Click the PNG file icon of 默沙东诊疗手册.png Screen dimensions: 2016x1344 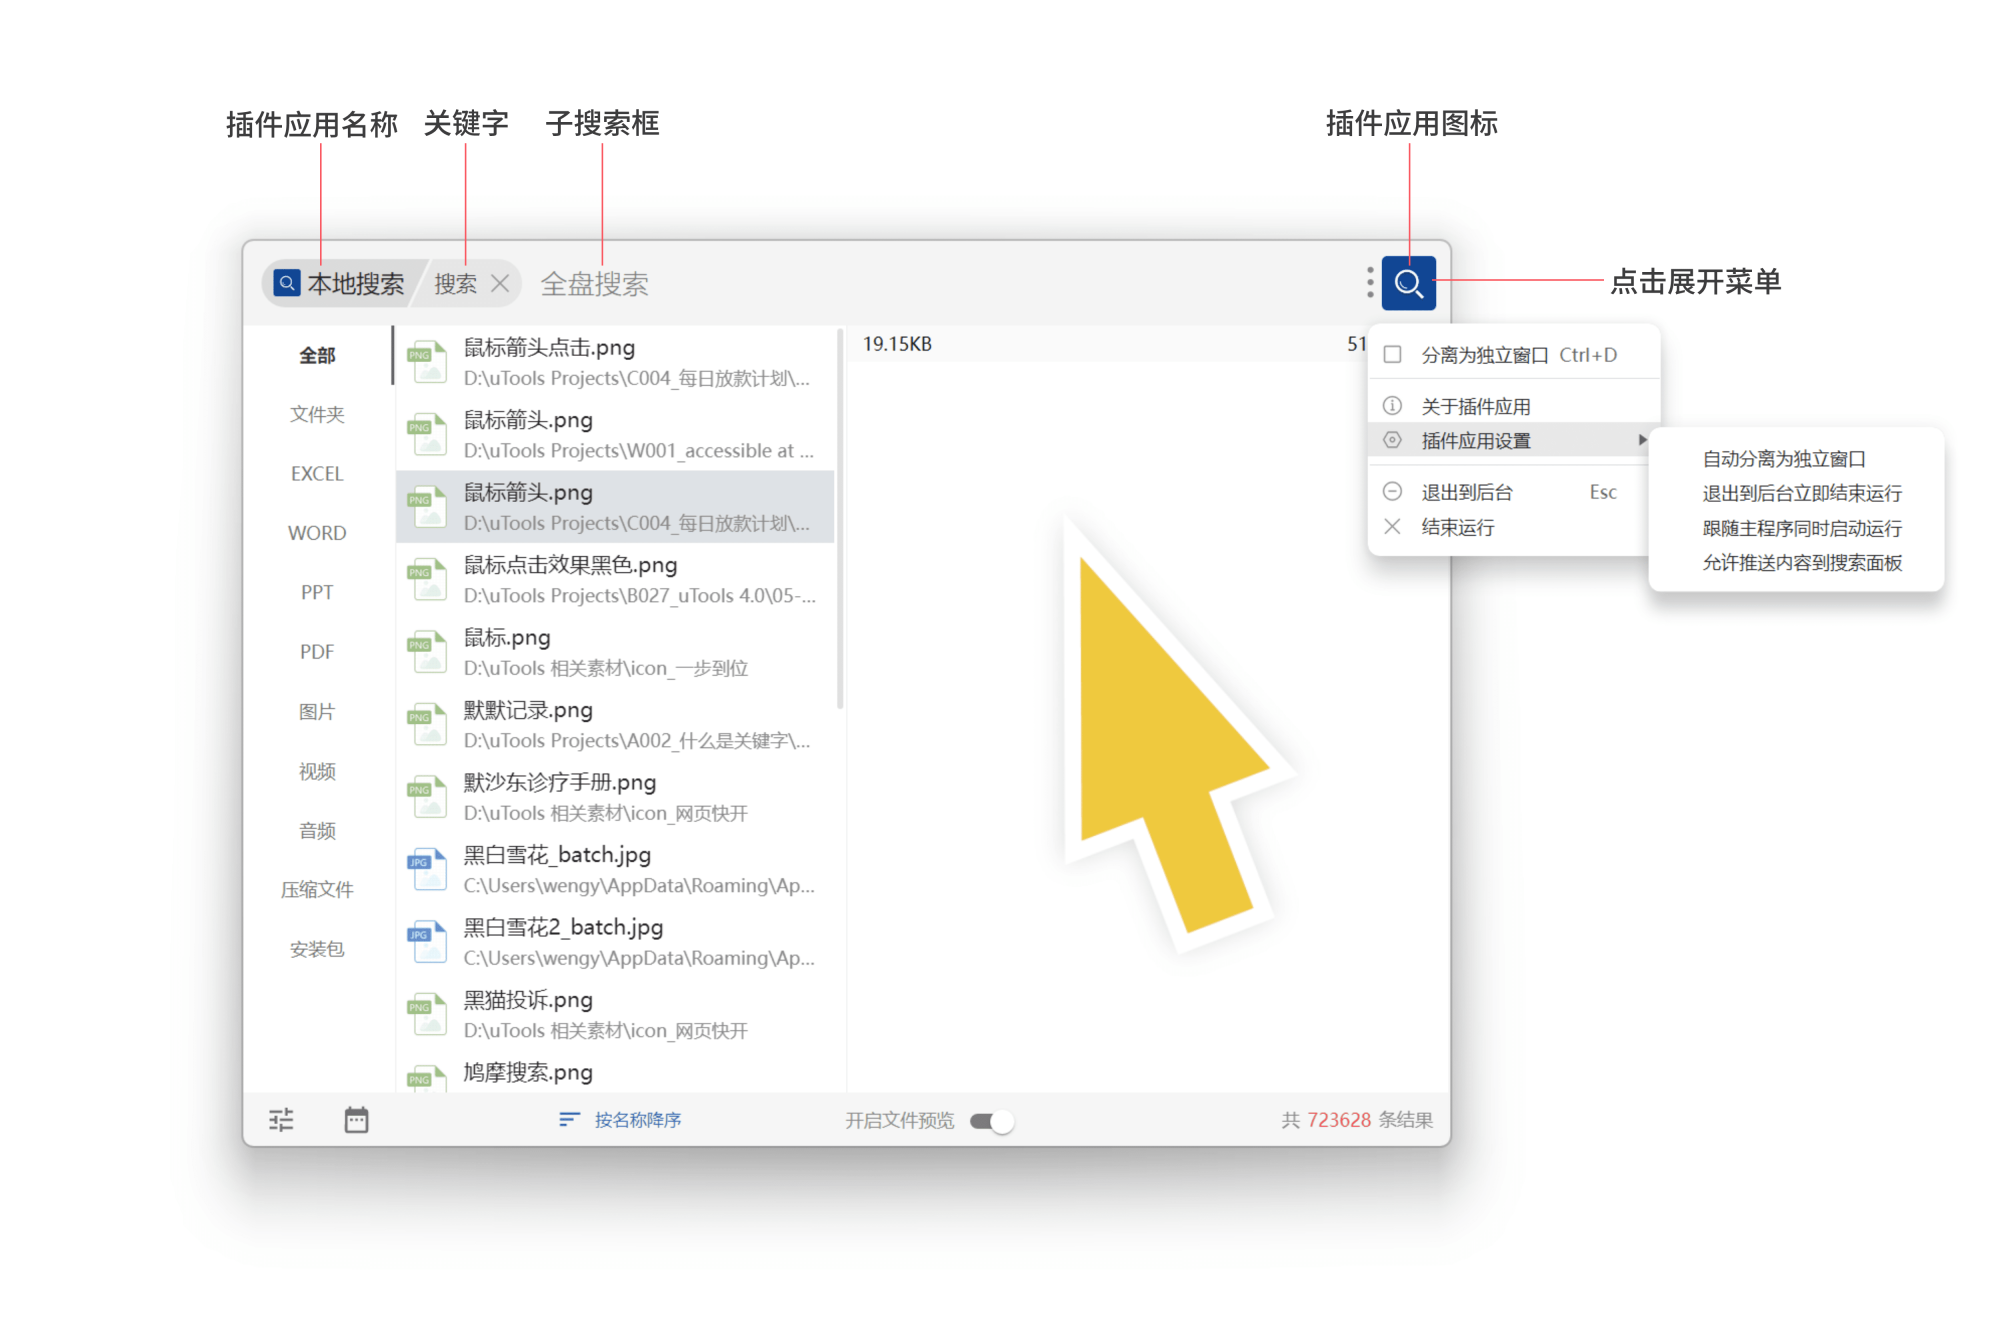(427, 797)
